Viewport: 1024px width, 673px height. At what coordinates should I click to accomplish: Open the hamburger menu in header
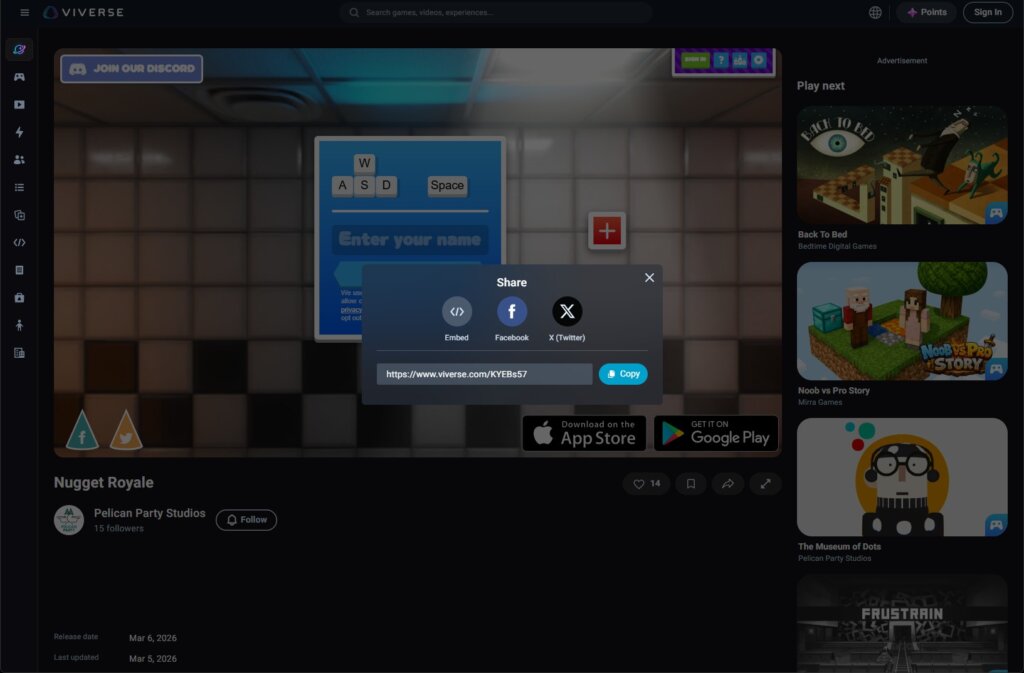25,12
